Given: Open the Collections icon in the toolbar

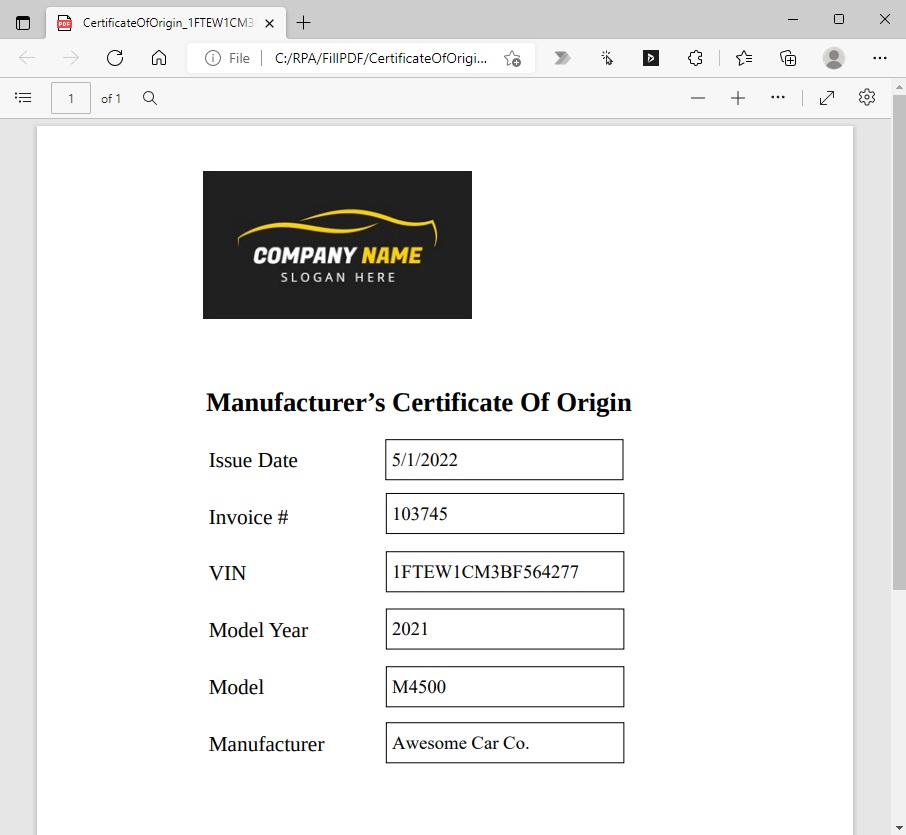Looking at the screenshot, I should [x=788, y=58].
